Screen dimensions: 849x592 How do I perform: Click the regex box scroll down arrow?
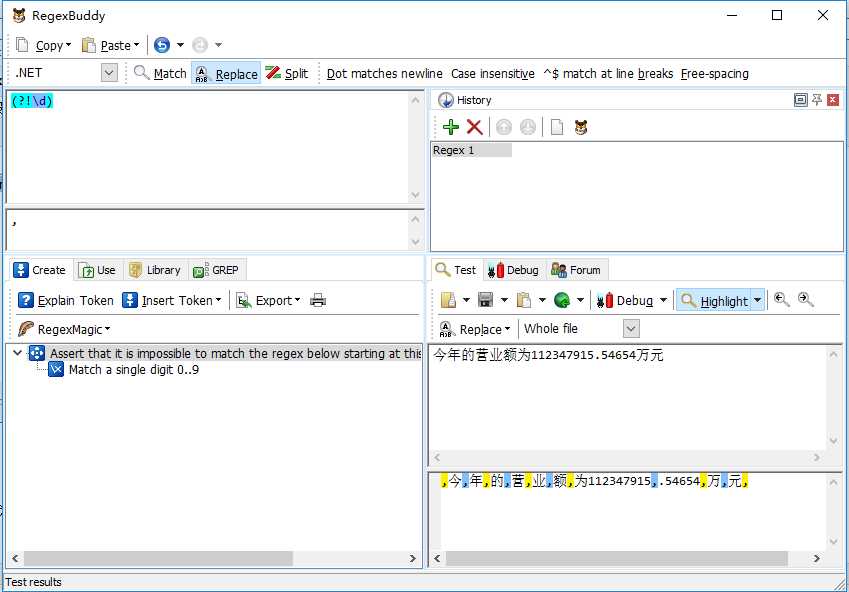tap(415, 195)
